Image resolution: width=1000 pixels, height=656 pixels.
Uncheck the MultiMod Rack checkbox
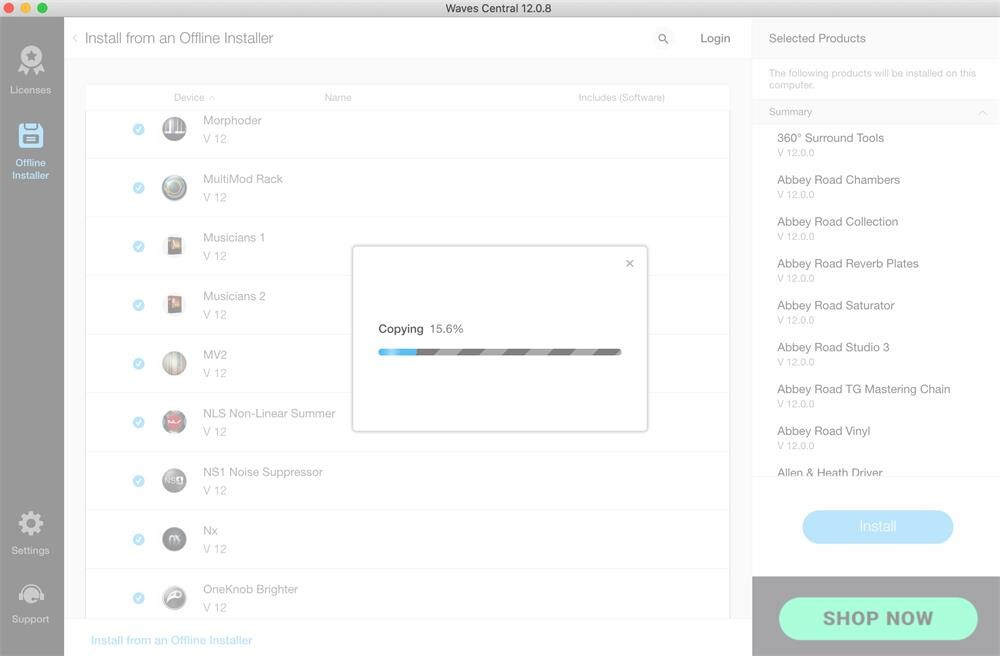coord(138,188)
